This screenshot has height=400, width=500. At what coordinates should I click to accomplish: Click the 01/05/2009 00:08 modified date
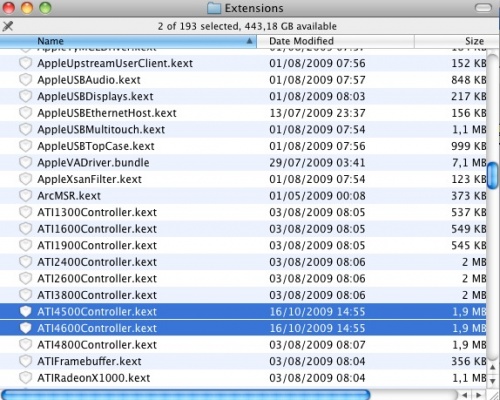tap(317, 196)
